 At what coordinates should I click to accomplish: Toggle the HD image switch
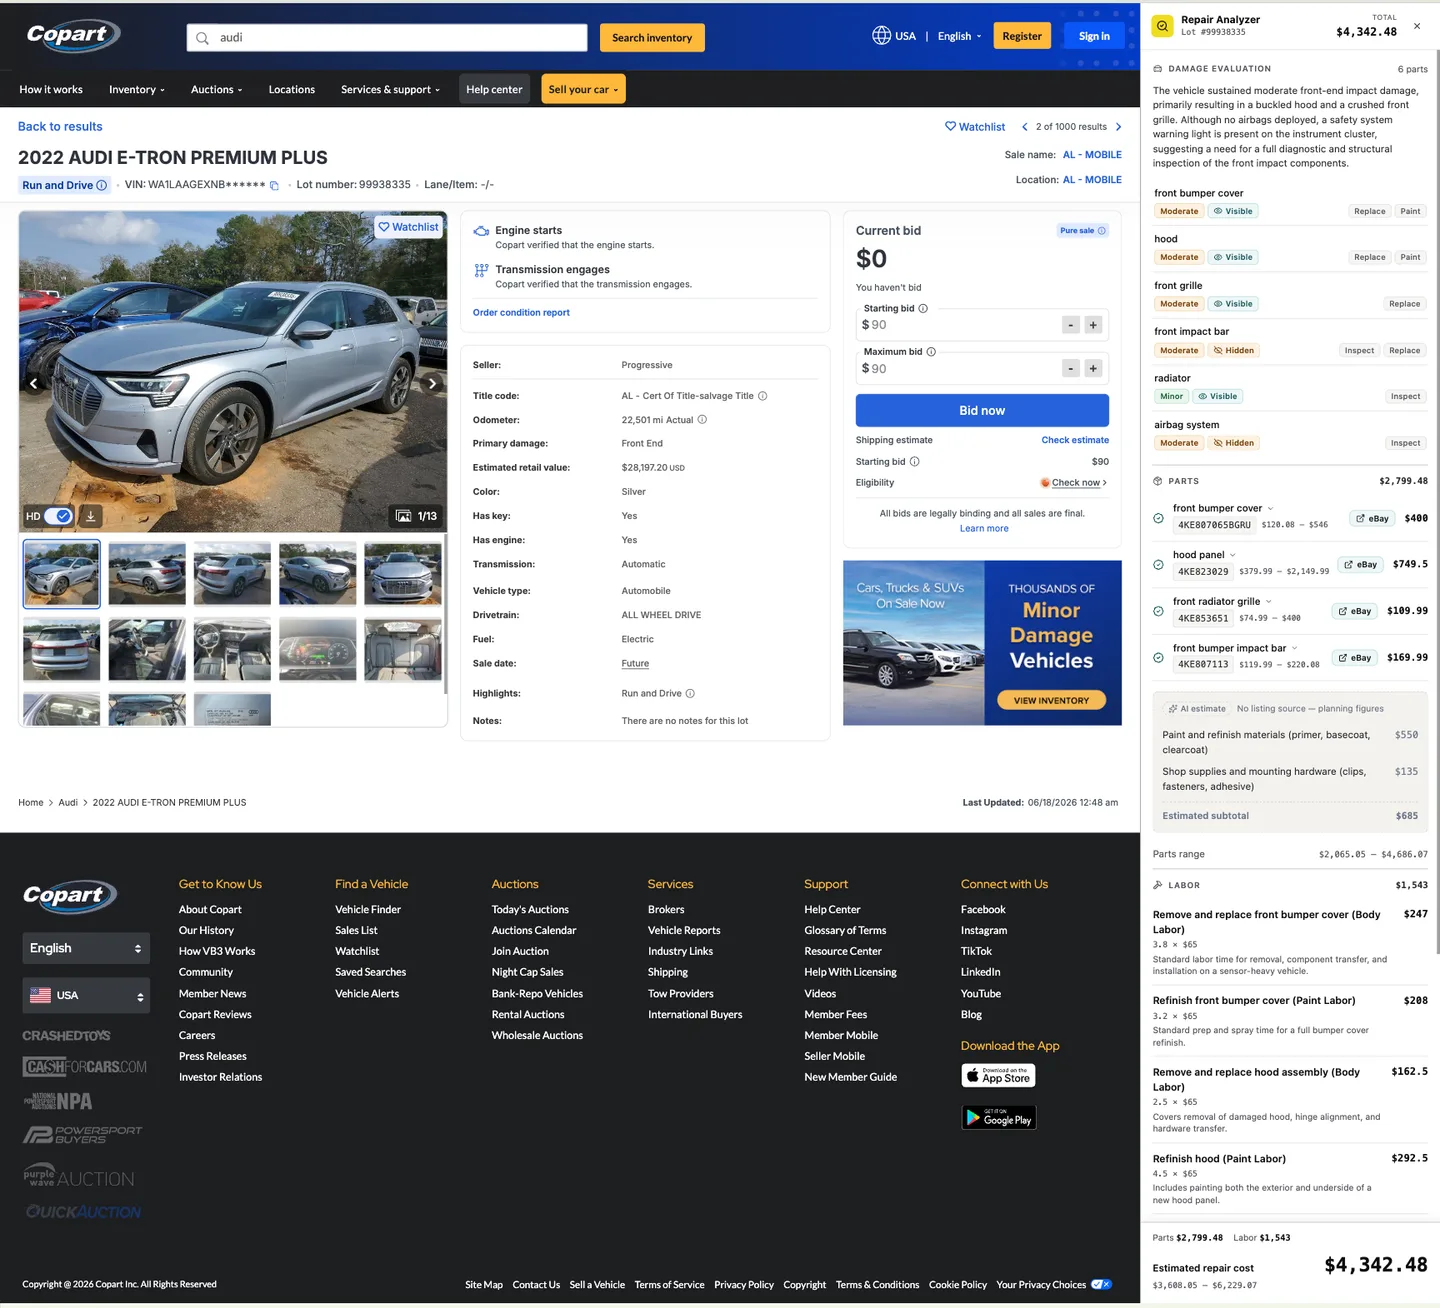pos(59,516)
